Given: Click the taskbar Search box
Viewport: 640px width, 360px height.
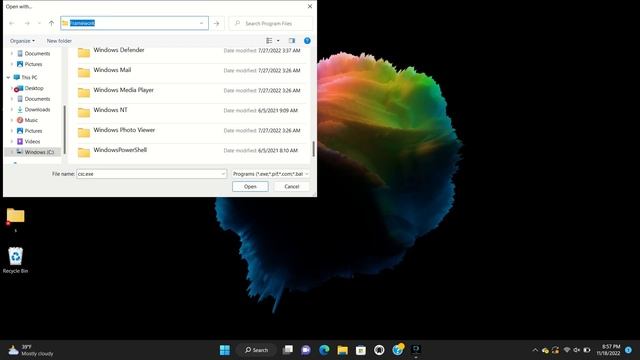Looking at the screenshot, I should (x=256, y=350).
